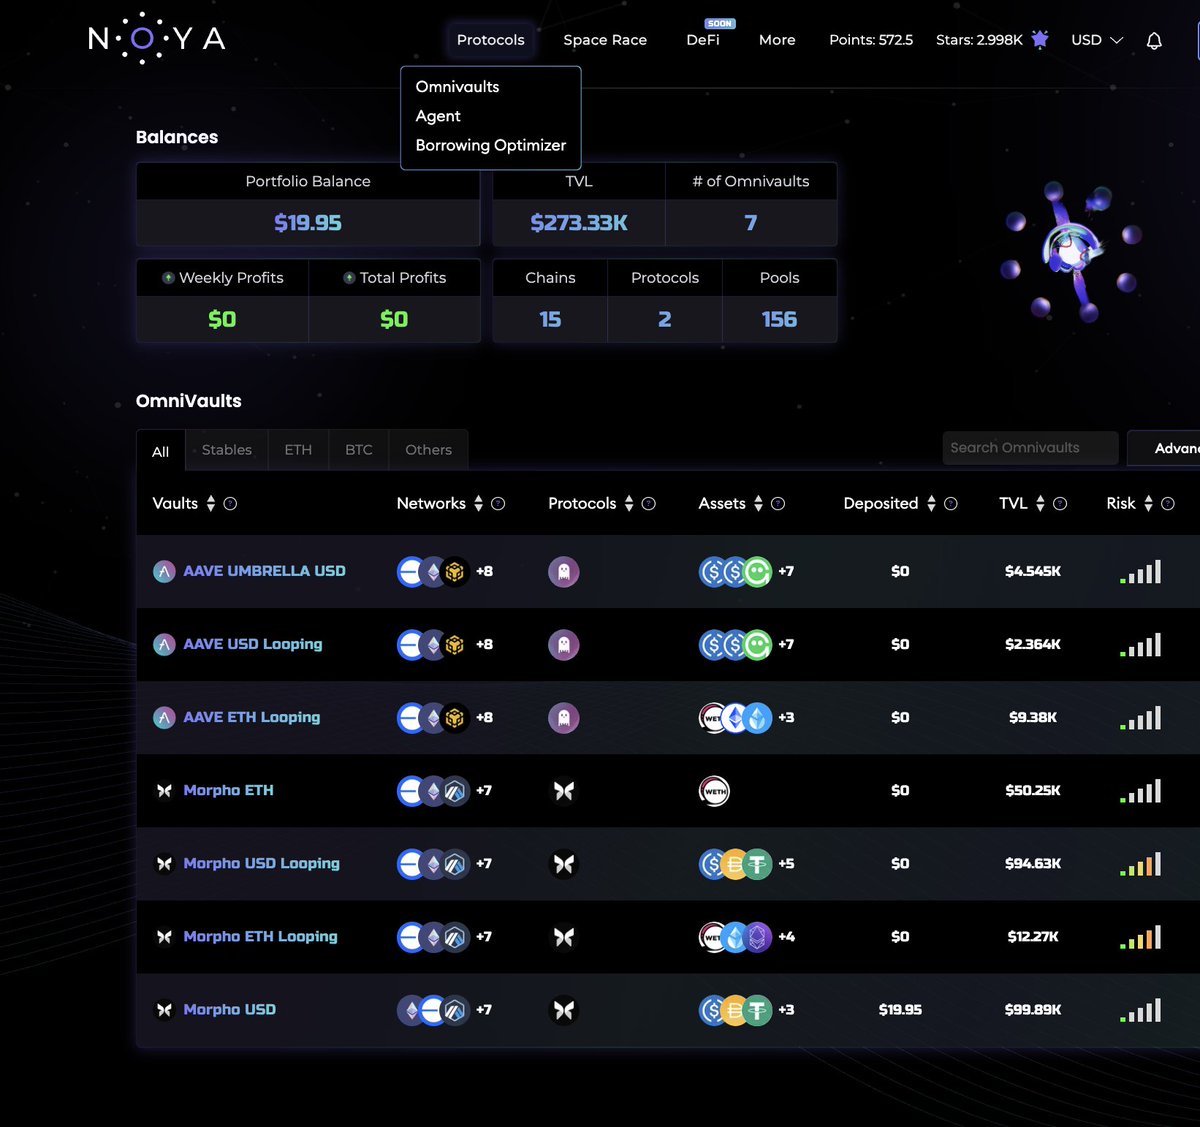This screenshot has height=1127, width=1200.
Task: Click network icons in AAVE UMBRELLA USD row
Action: pyautogui.click(x=433, y=572)
